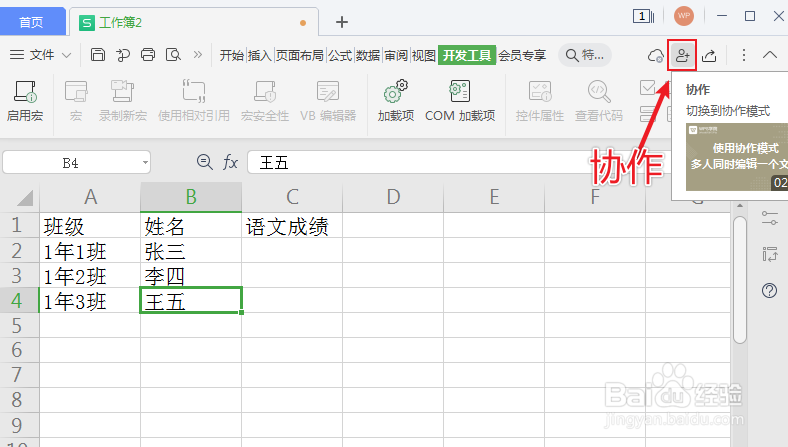This screenshot has height=447, width=788.
Task: Click cell containing 1年1班
Action: (x=90, y=250)
